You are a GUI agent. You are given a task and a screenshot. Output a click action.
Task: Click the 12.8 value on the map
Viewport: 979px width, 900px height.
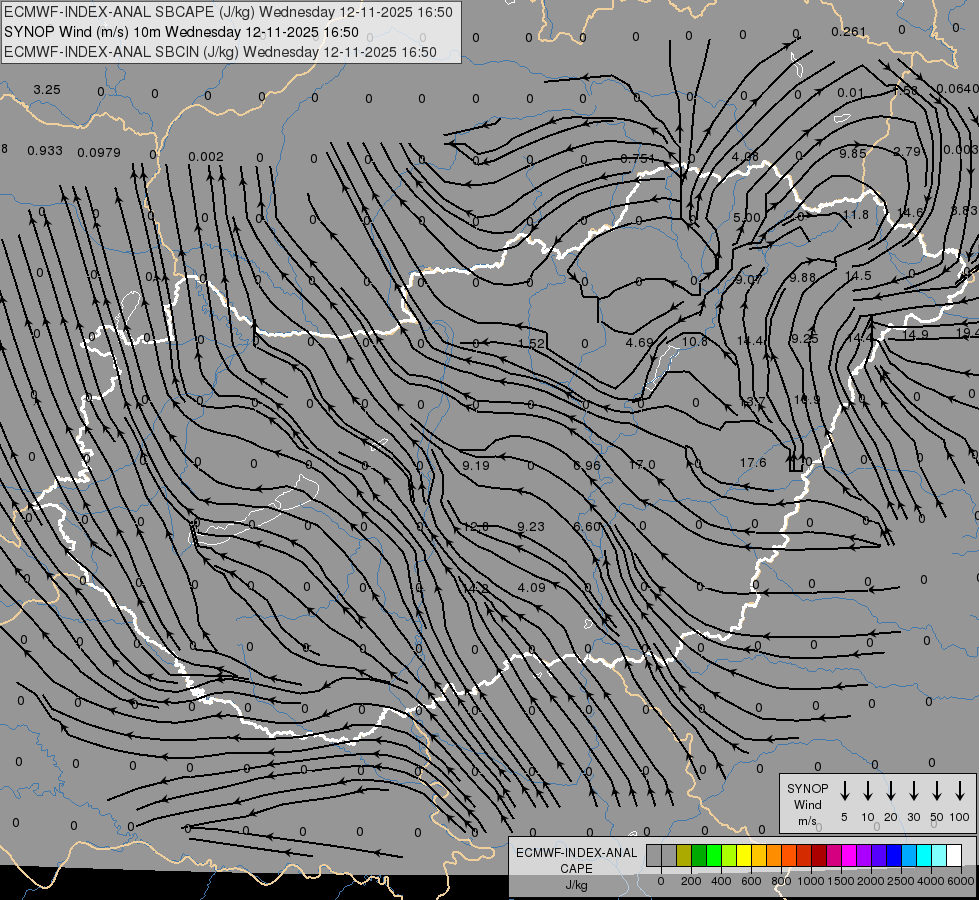[x=476, y=527]
